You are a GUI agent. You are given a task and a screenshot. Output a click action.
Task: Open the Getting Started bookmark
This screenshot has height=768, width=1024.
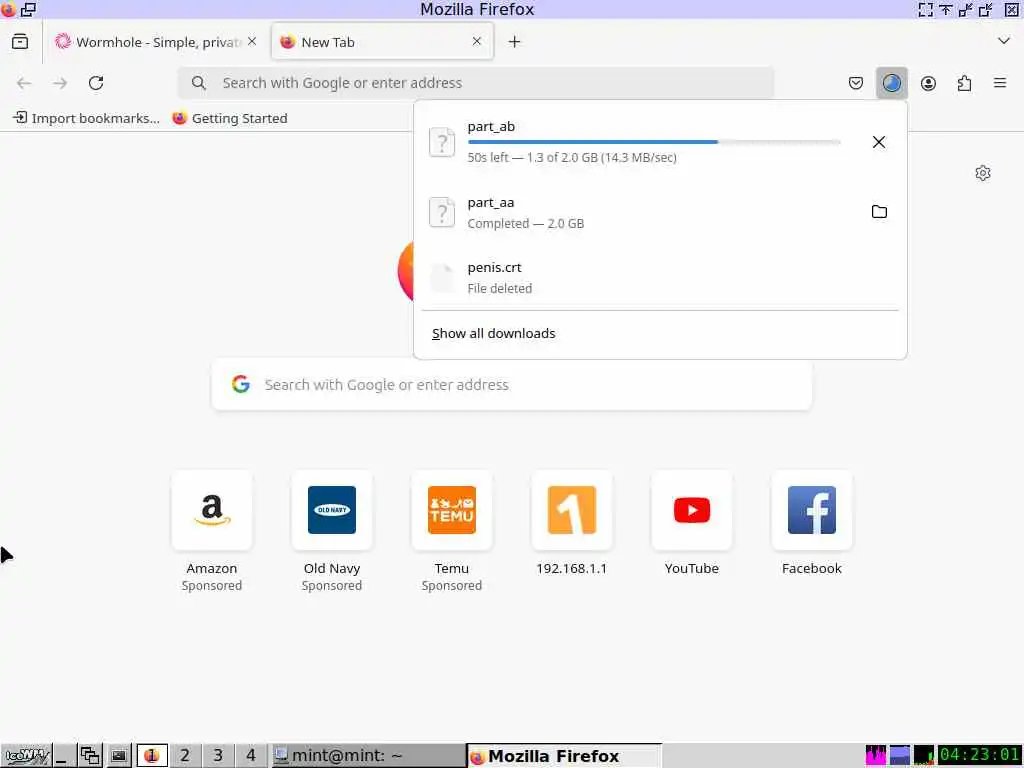[230, 118]
